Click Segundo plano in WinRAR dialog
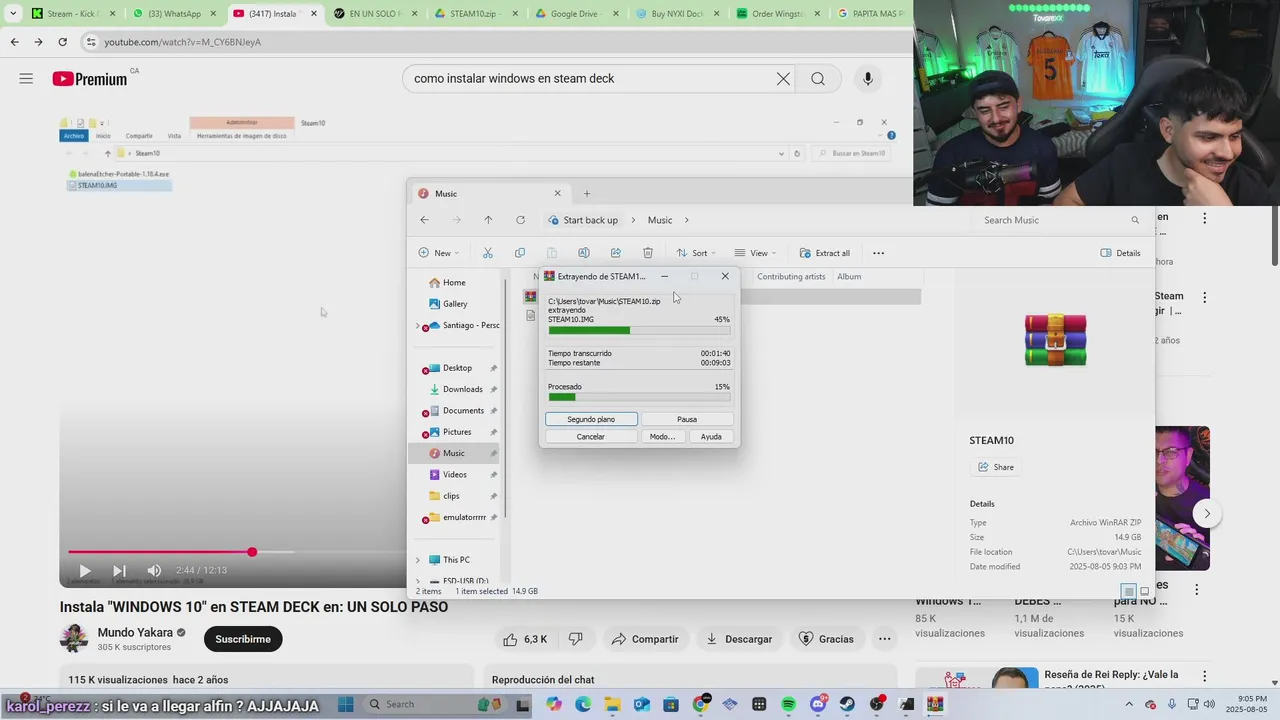 [x=591, y=419]
